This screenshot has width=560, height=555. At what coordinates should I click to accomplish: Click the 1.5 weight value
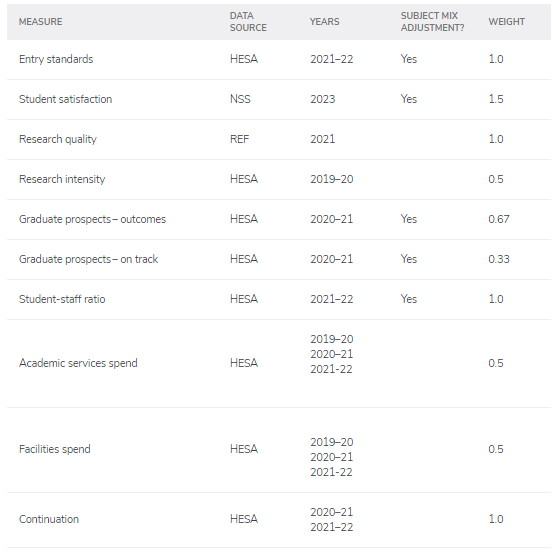pos(496,99)
